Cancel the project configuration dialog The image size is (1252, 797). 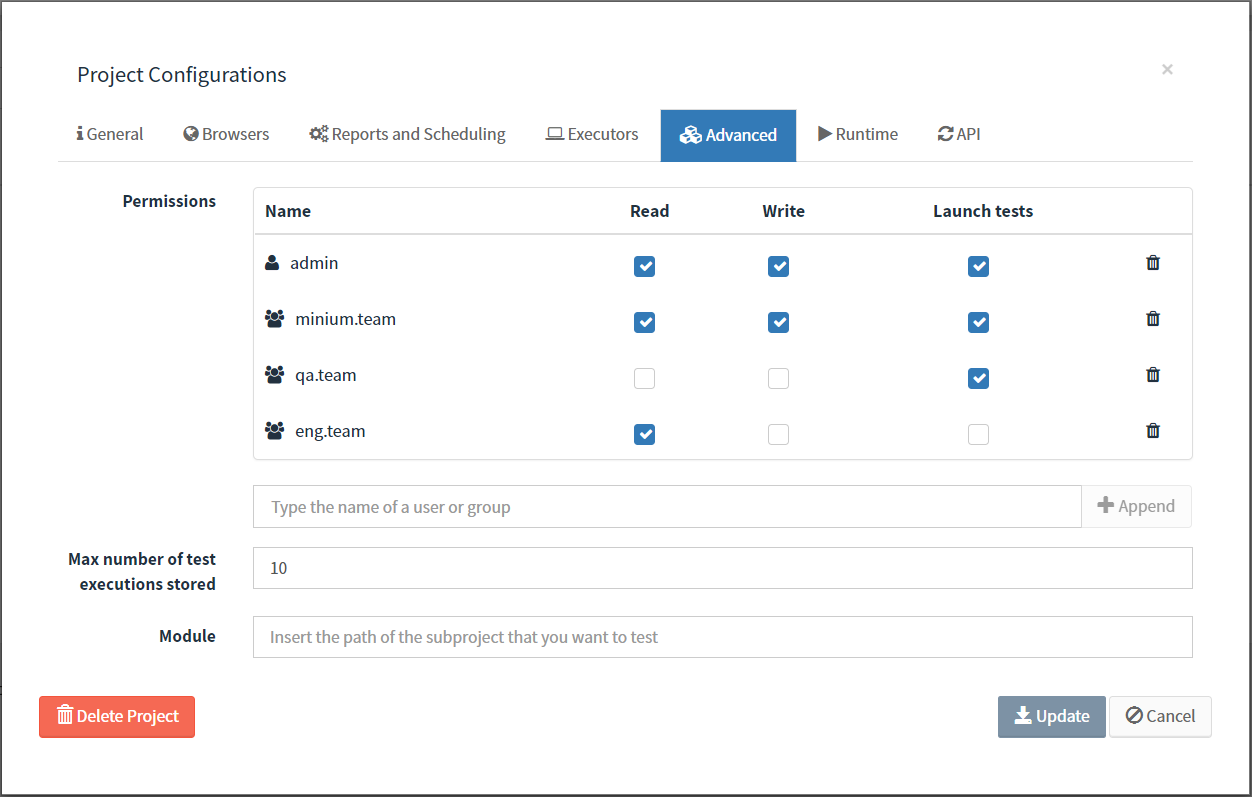pyautogui.click(x=1160, y=716)
